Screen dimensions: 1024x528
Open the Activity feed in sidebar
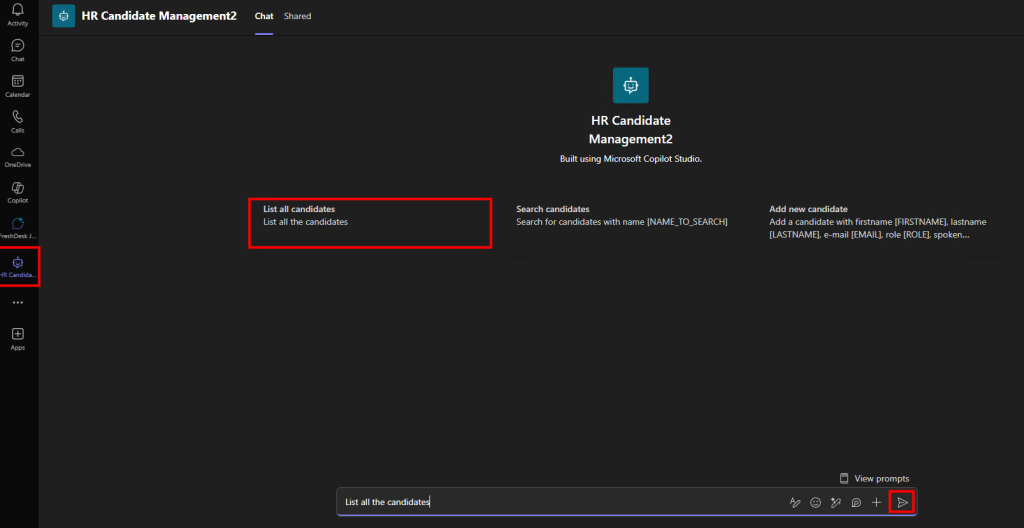(x=17, y=14)
